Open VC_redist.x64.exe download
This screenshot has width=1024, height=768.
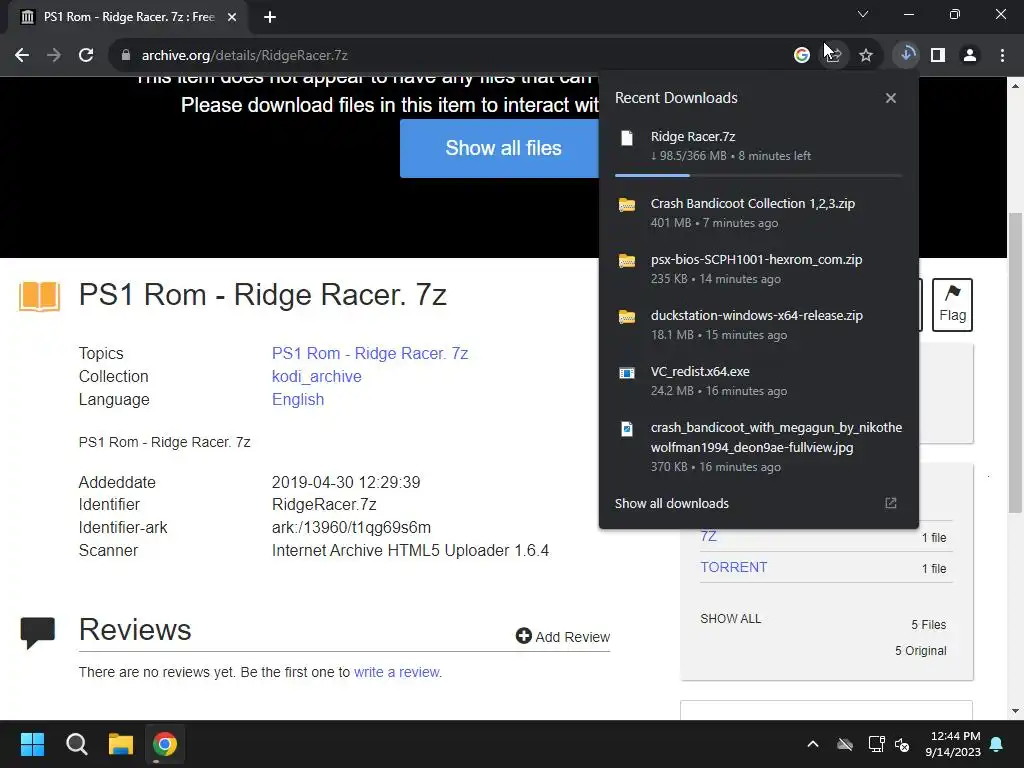[x=758, y=381]
